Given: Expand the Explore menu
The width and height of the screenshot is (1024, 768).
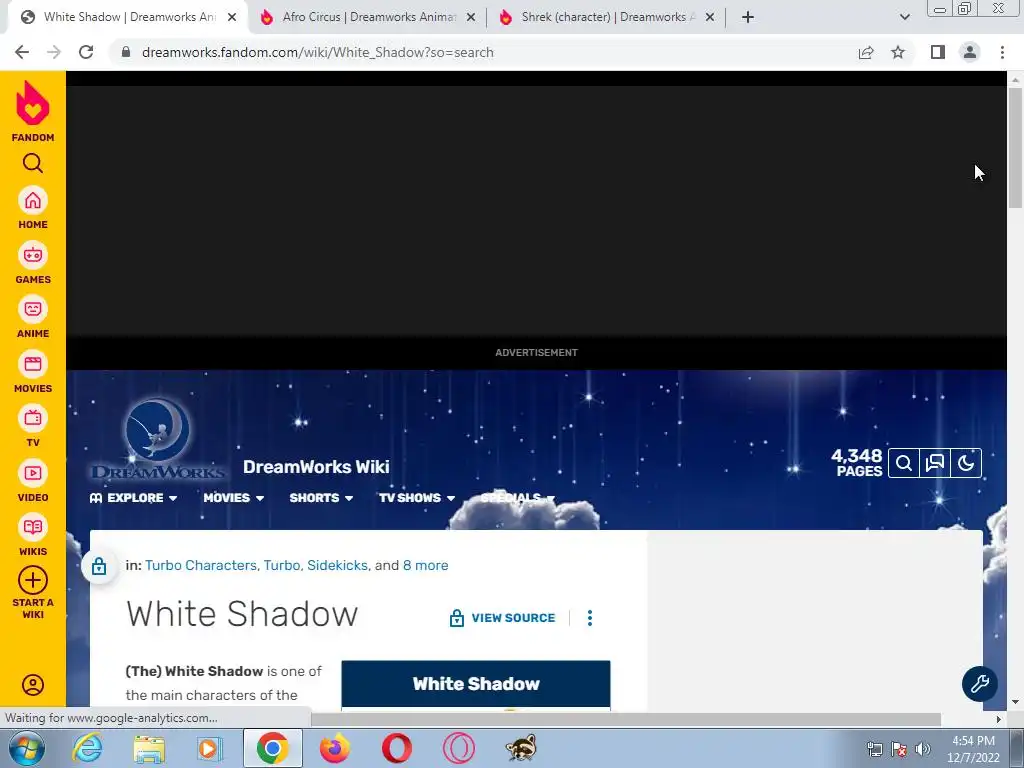Looking at the screenshot, I should pos(133,498).
